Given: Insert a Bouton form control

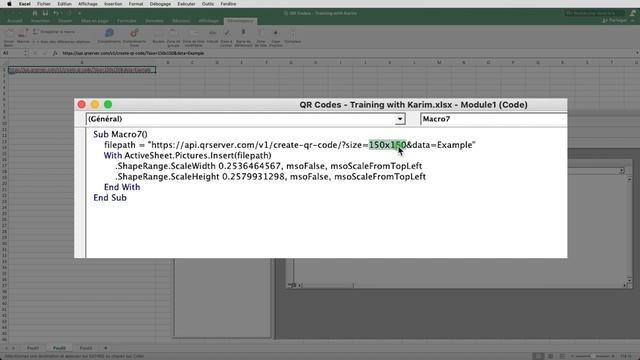Looking at the screenshot, I should (x=158, y=37).
